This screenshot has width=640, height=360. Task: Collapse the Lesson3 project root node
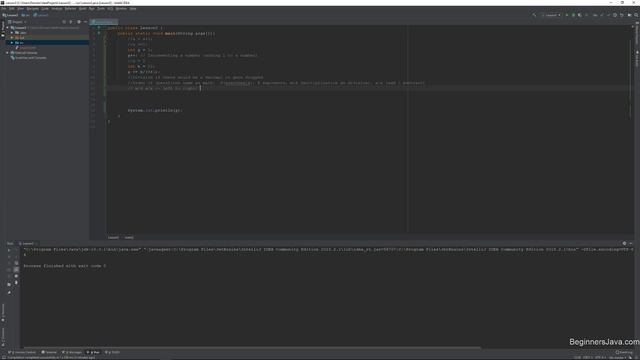(7, 28)
